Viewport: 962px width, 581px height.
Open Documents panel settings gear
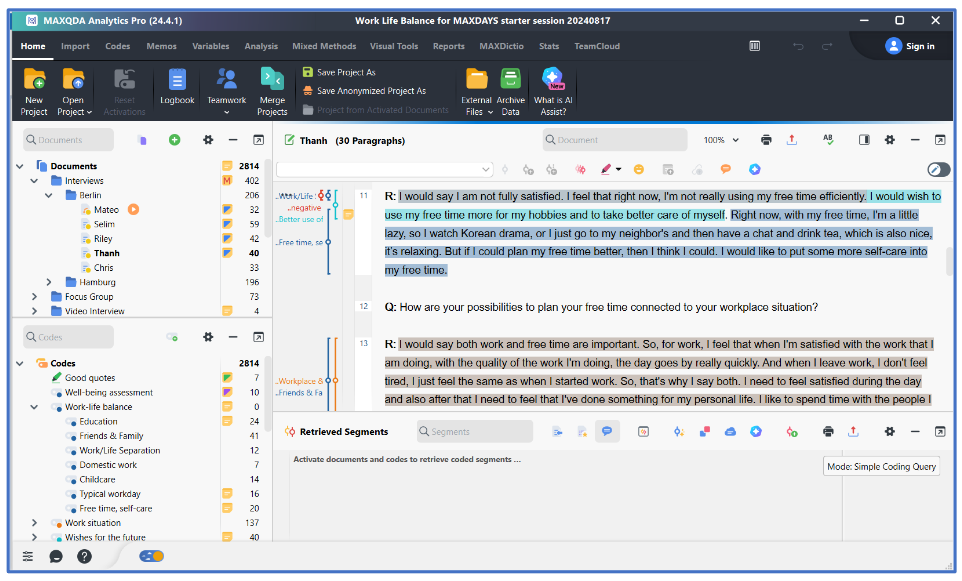point(208,140)
